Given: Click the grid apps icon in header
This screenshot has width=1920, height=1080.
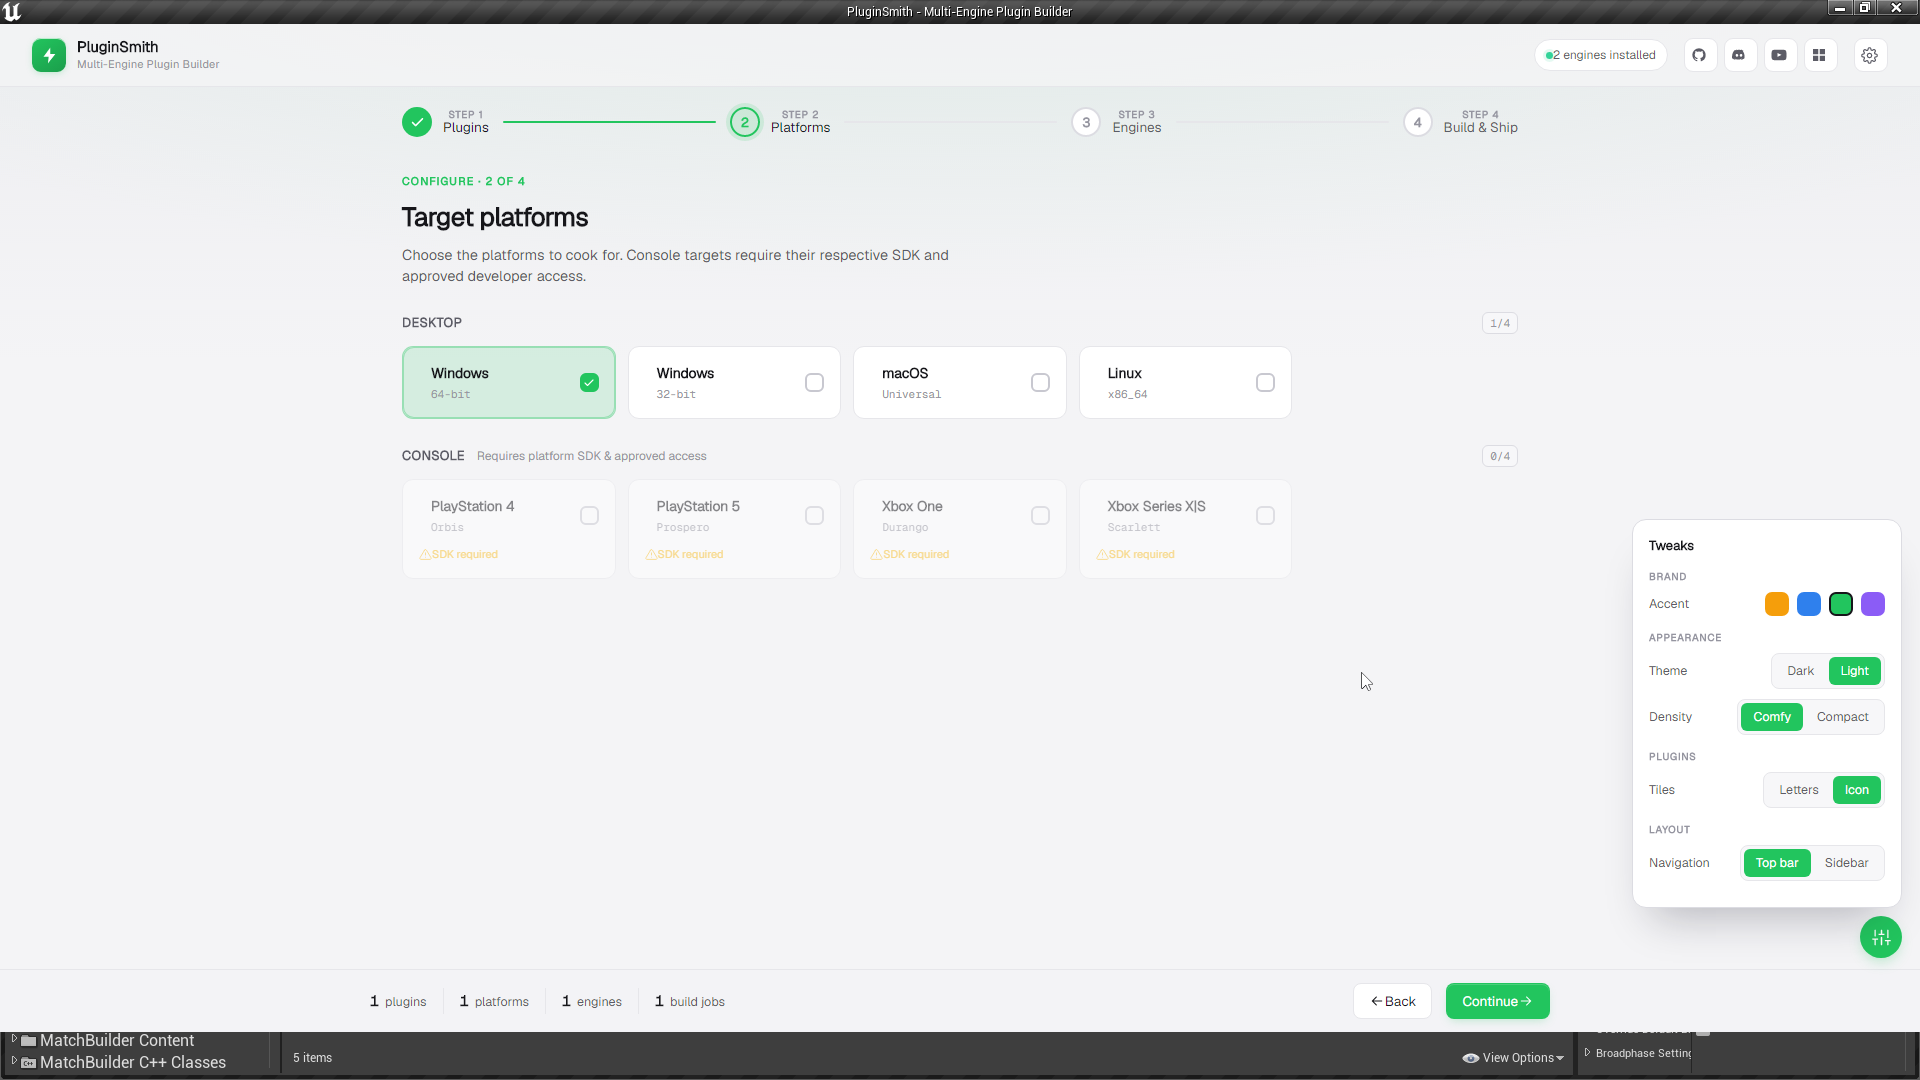Looking at the screenshot, I should pos(1819,55).
